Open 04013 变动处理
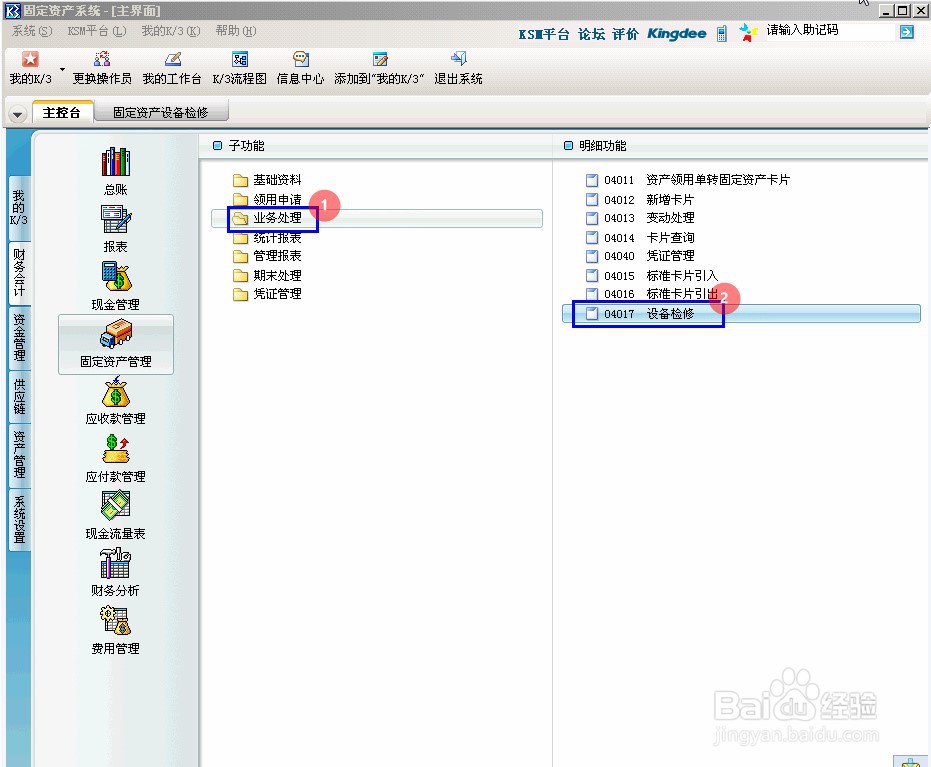Screen dimensions: 931x767 (x=639, y=218)
